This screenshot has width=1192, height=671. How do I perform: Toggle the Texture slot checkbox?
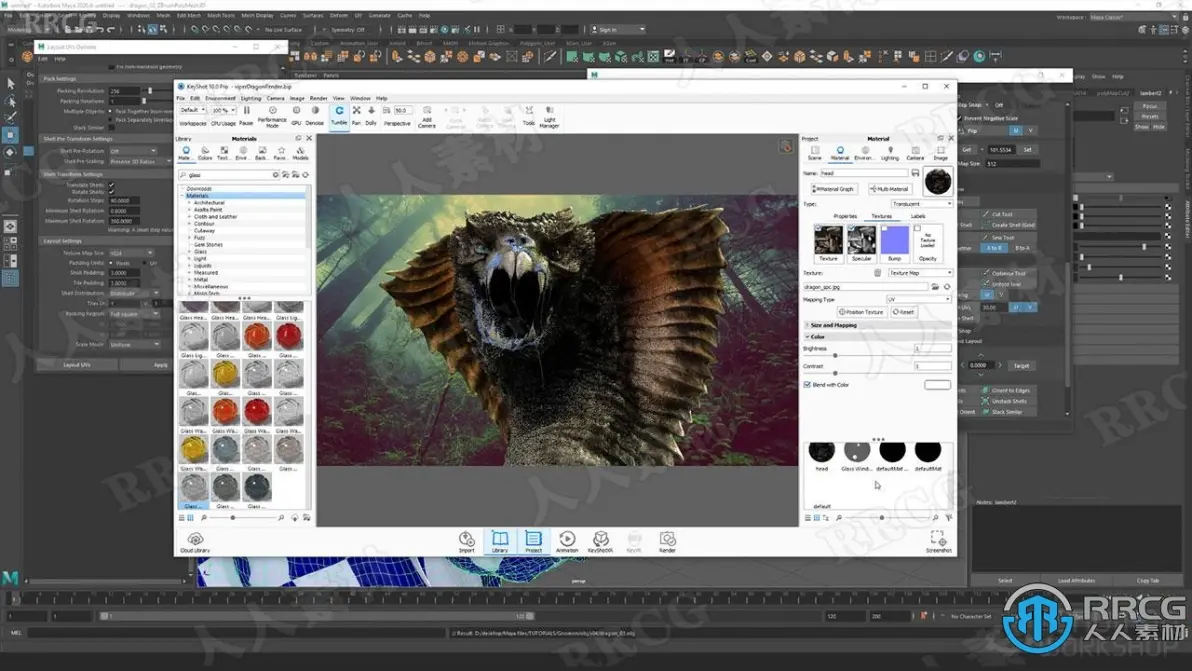(818, 228)
